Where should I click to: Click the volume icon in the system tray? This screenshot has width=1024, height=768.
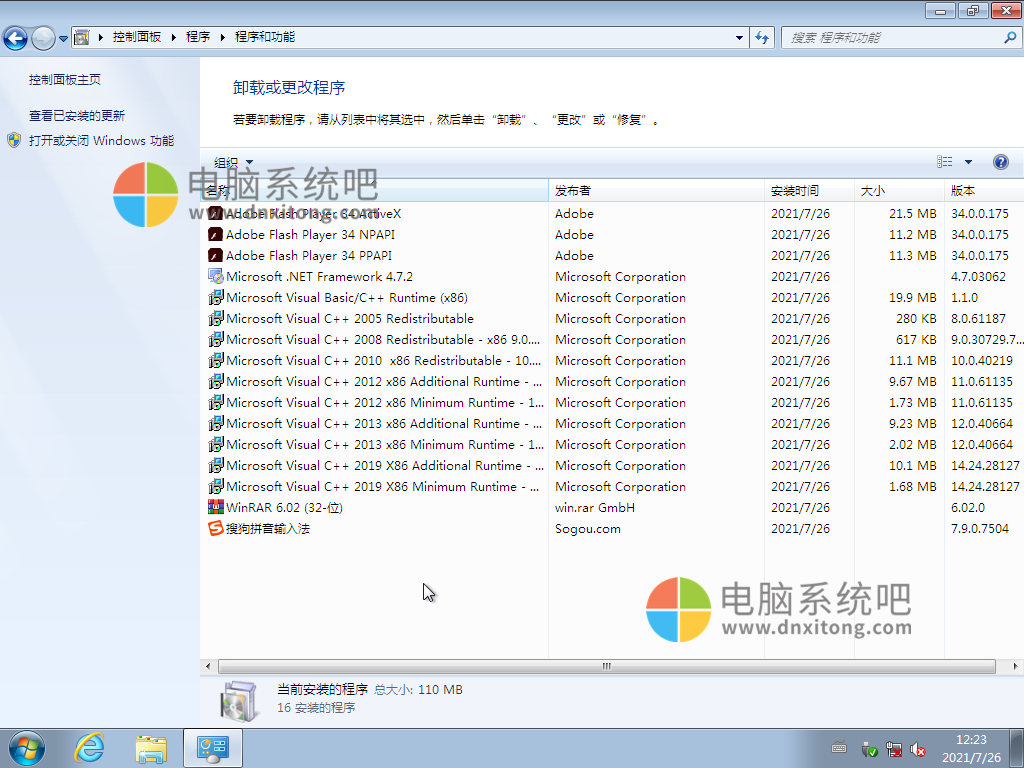pyautogui.click(x=918, y=750)
